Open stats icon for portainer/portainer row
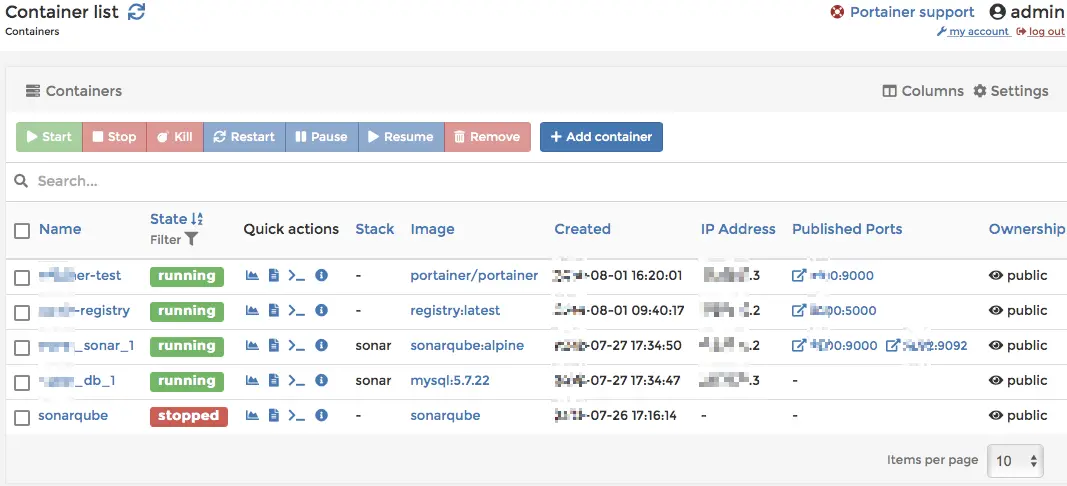This screenshot has width=1067, height=486. click(252, 275)
